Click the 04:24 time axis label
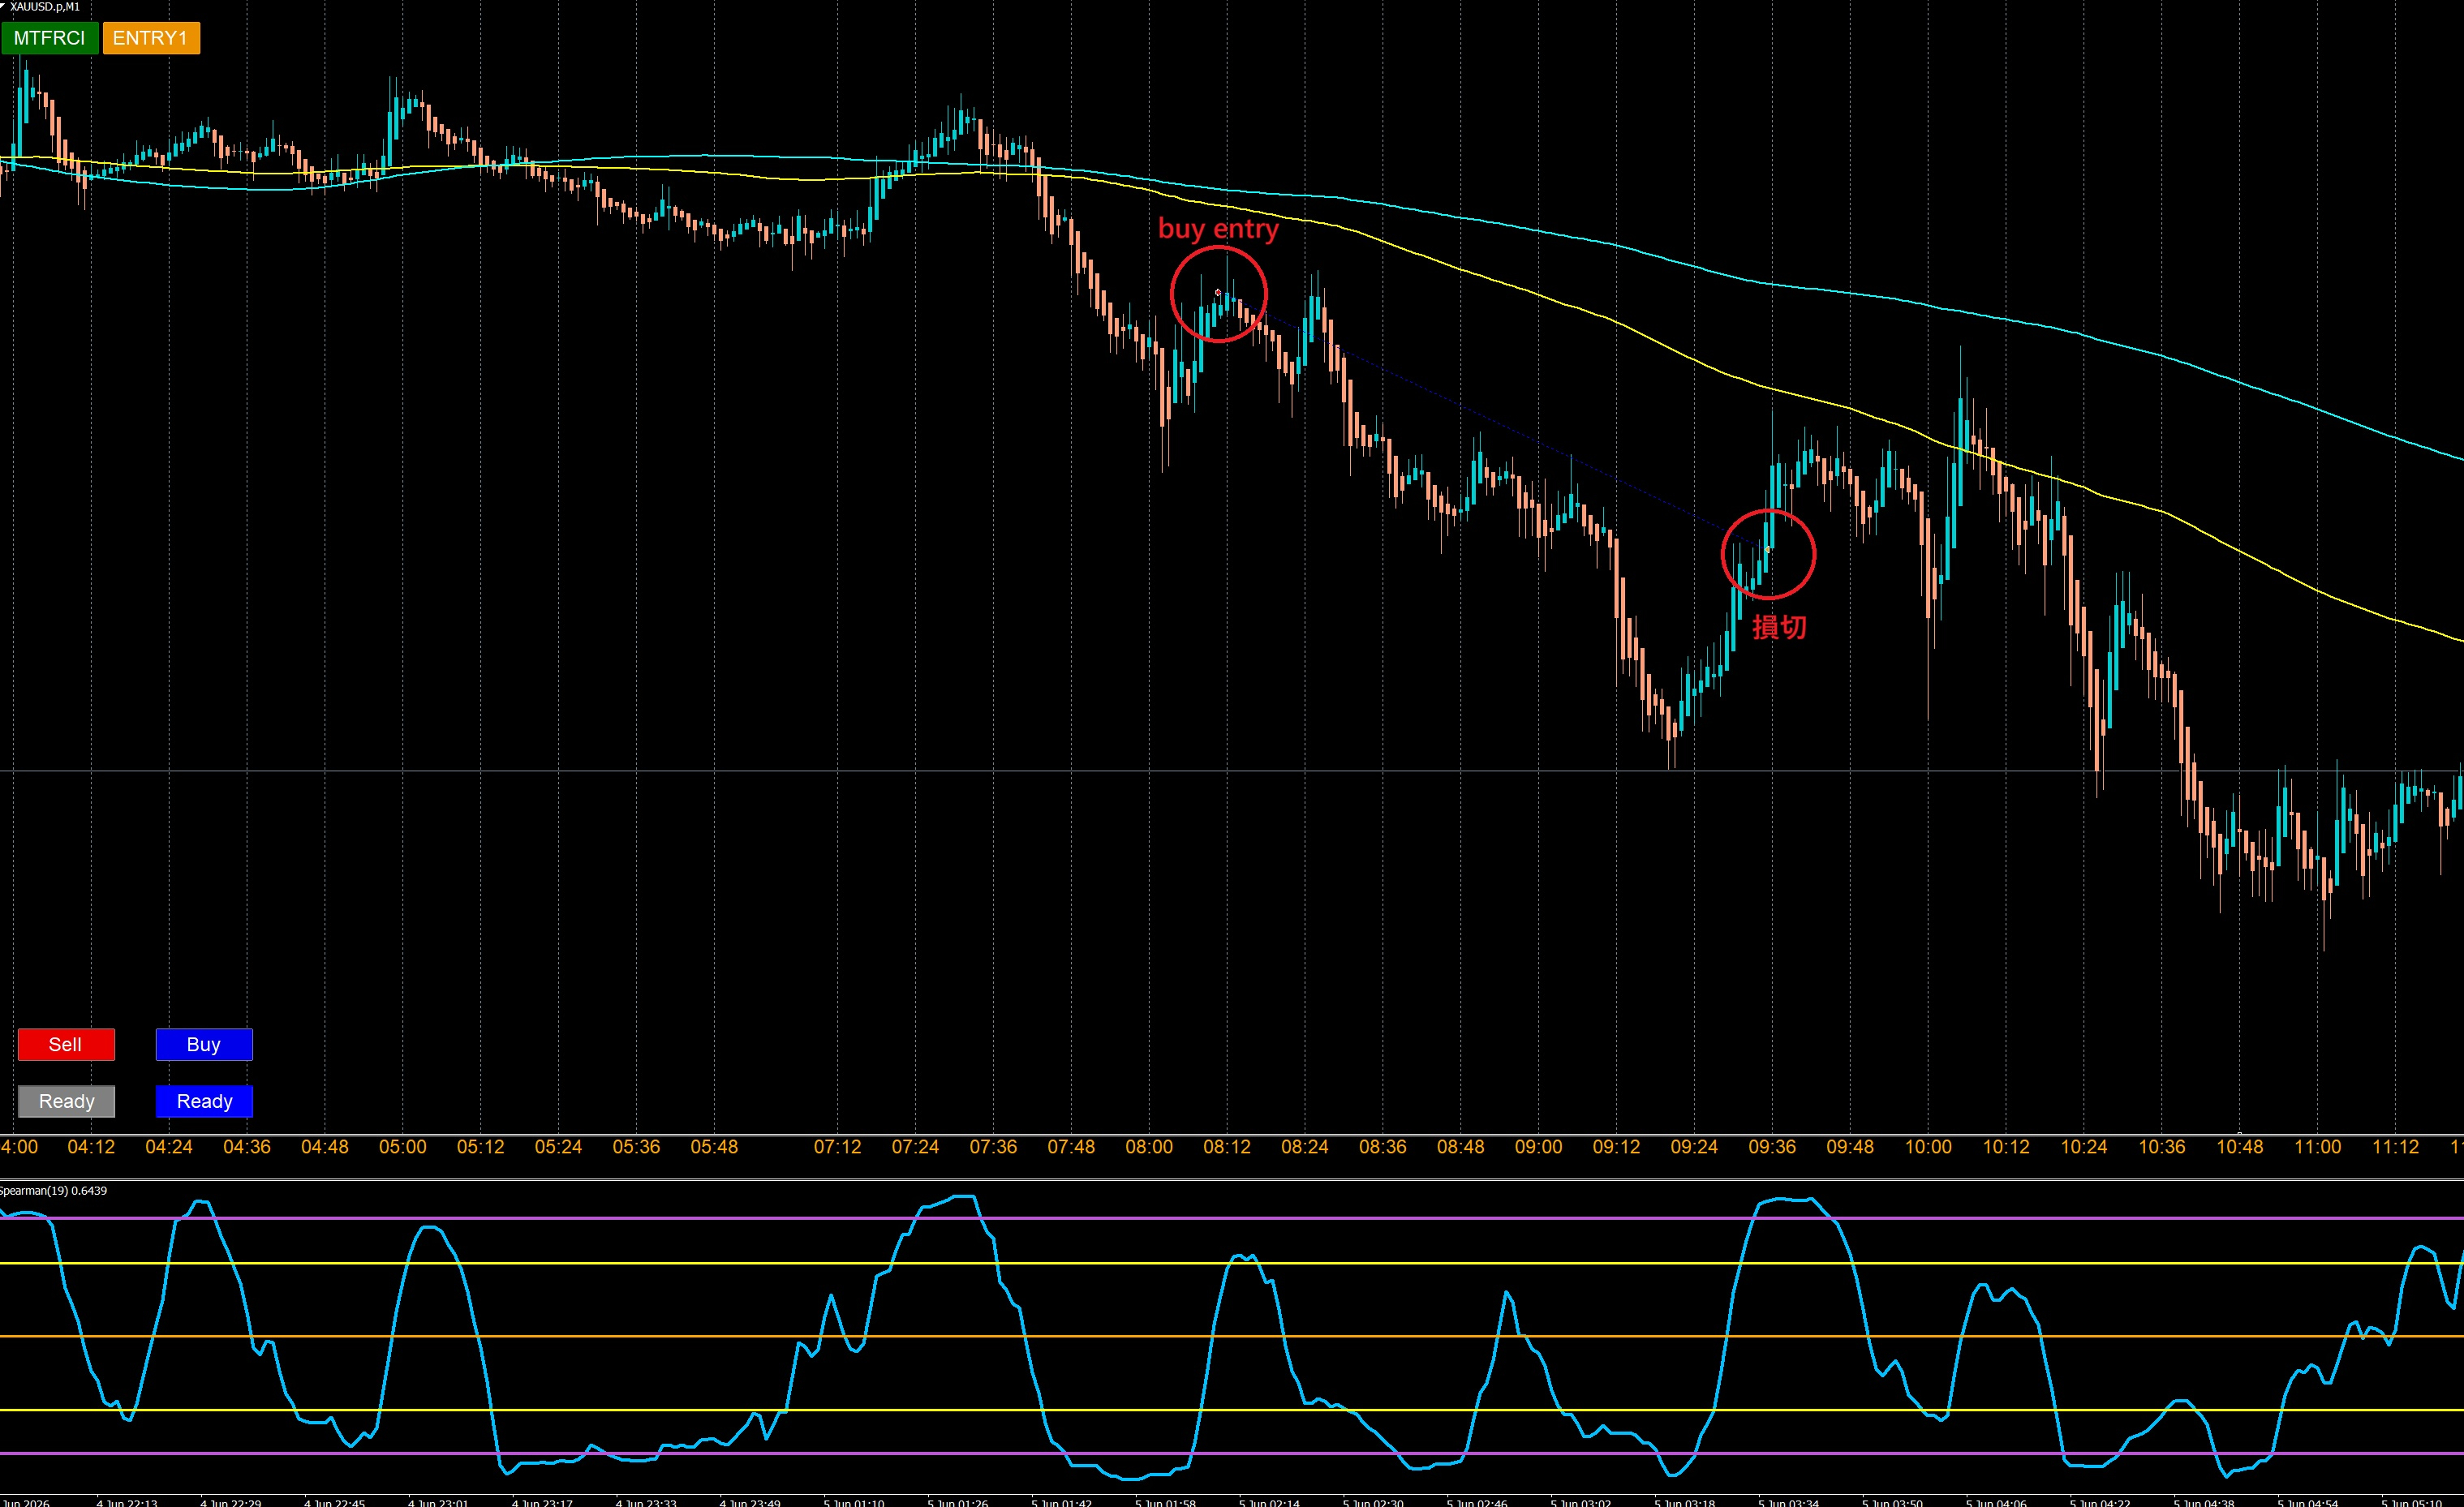Viewport: 2464px width, 1507px height. 169,1147
